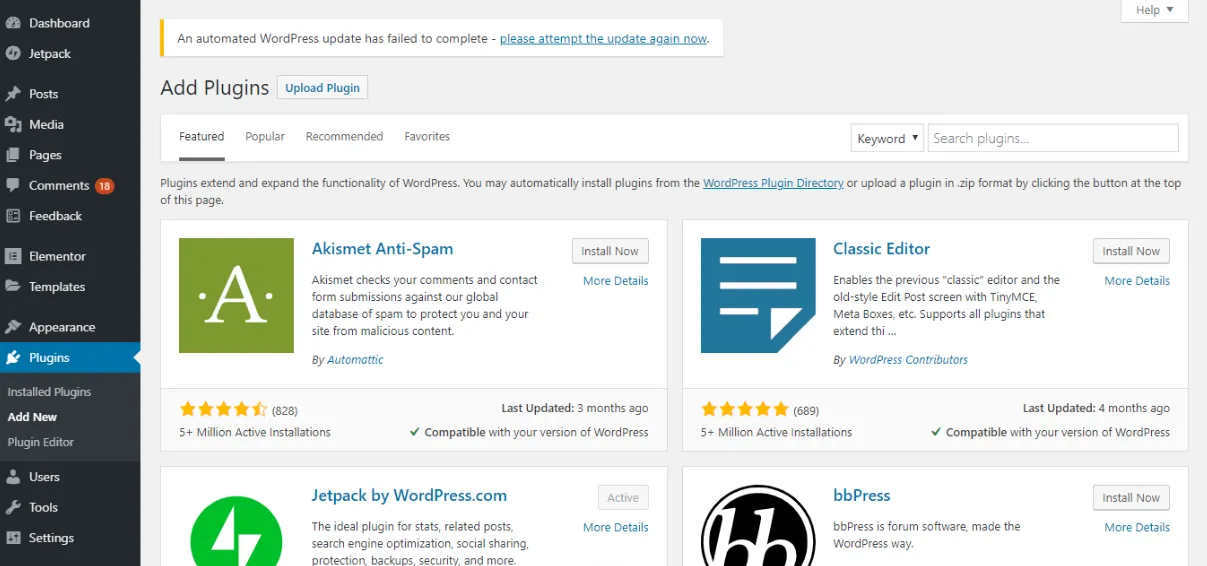This screenshot has height=566, width=1207.
Task: Switch to the Recommended tab
Action: (344, 137)
